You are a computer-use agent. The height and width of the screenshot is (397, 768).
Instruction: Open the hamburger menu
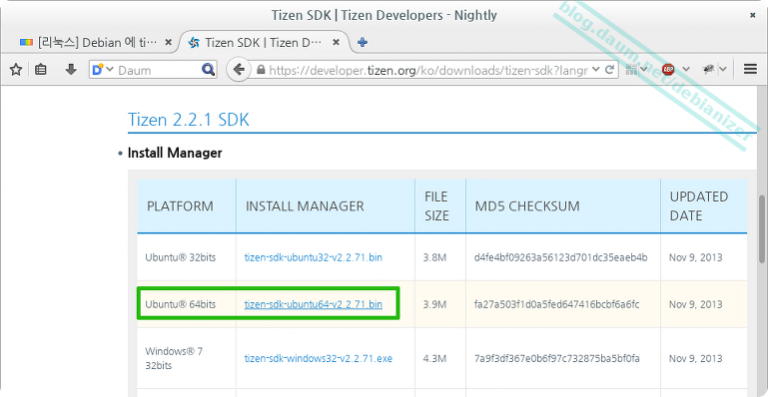(x=750, y=70)
